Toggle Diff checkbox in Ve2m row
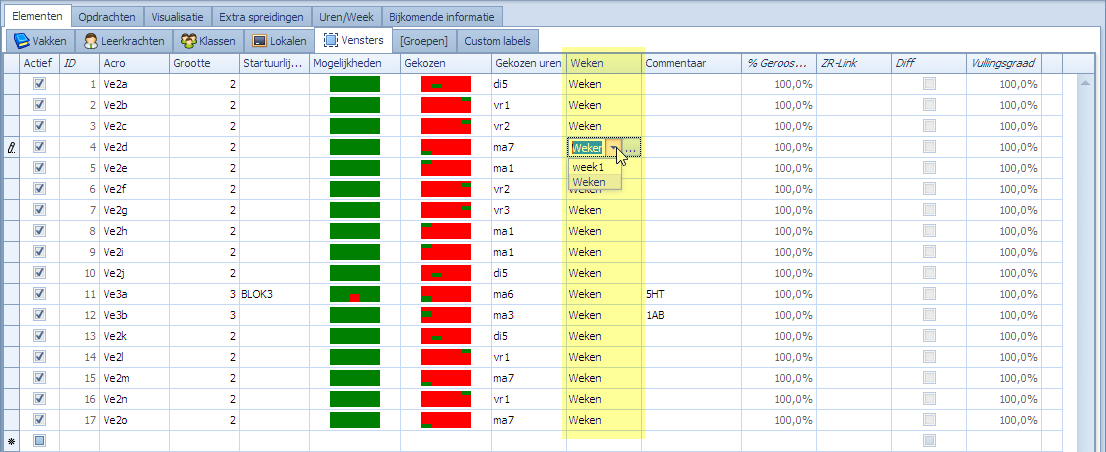Viewport: 1106px width, 452px height. coord(930,377)
